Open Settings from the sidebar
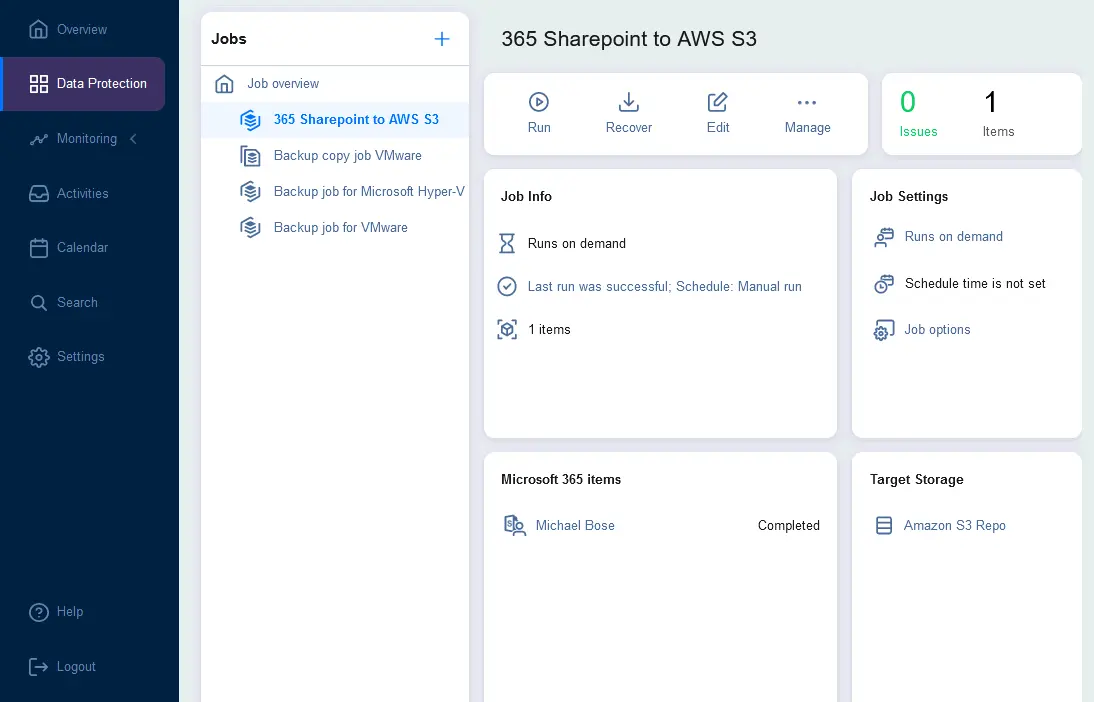This screenshot has height=702, width=1094. pos(82,357)
